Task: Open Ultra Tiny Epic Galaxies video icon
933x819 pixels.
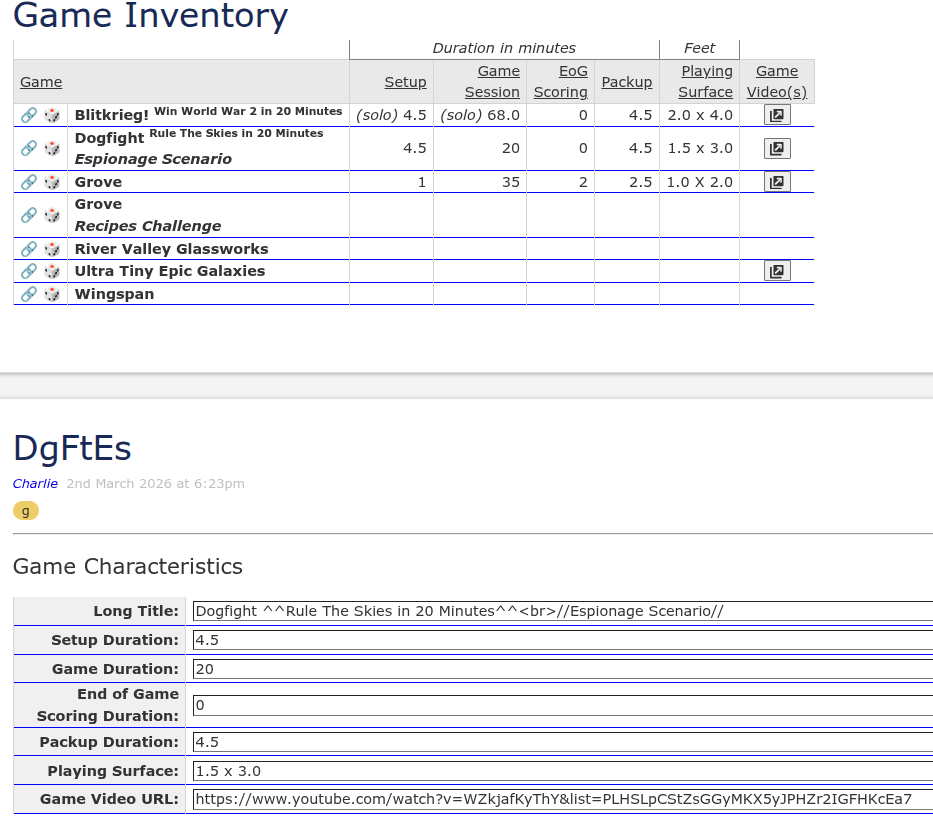Action: click(777, 271)
